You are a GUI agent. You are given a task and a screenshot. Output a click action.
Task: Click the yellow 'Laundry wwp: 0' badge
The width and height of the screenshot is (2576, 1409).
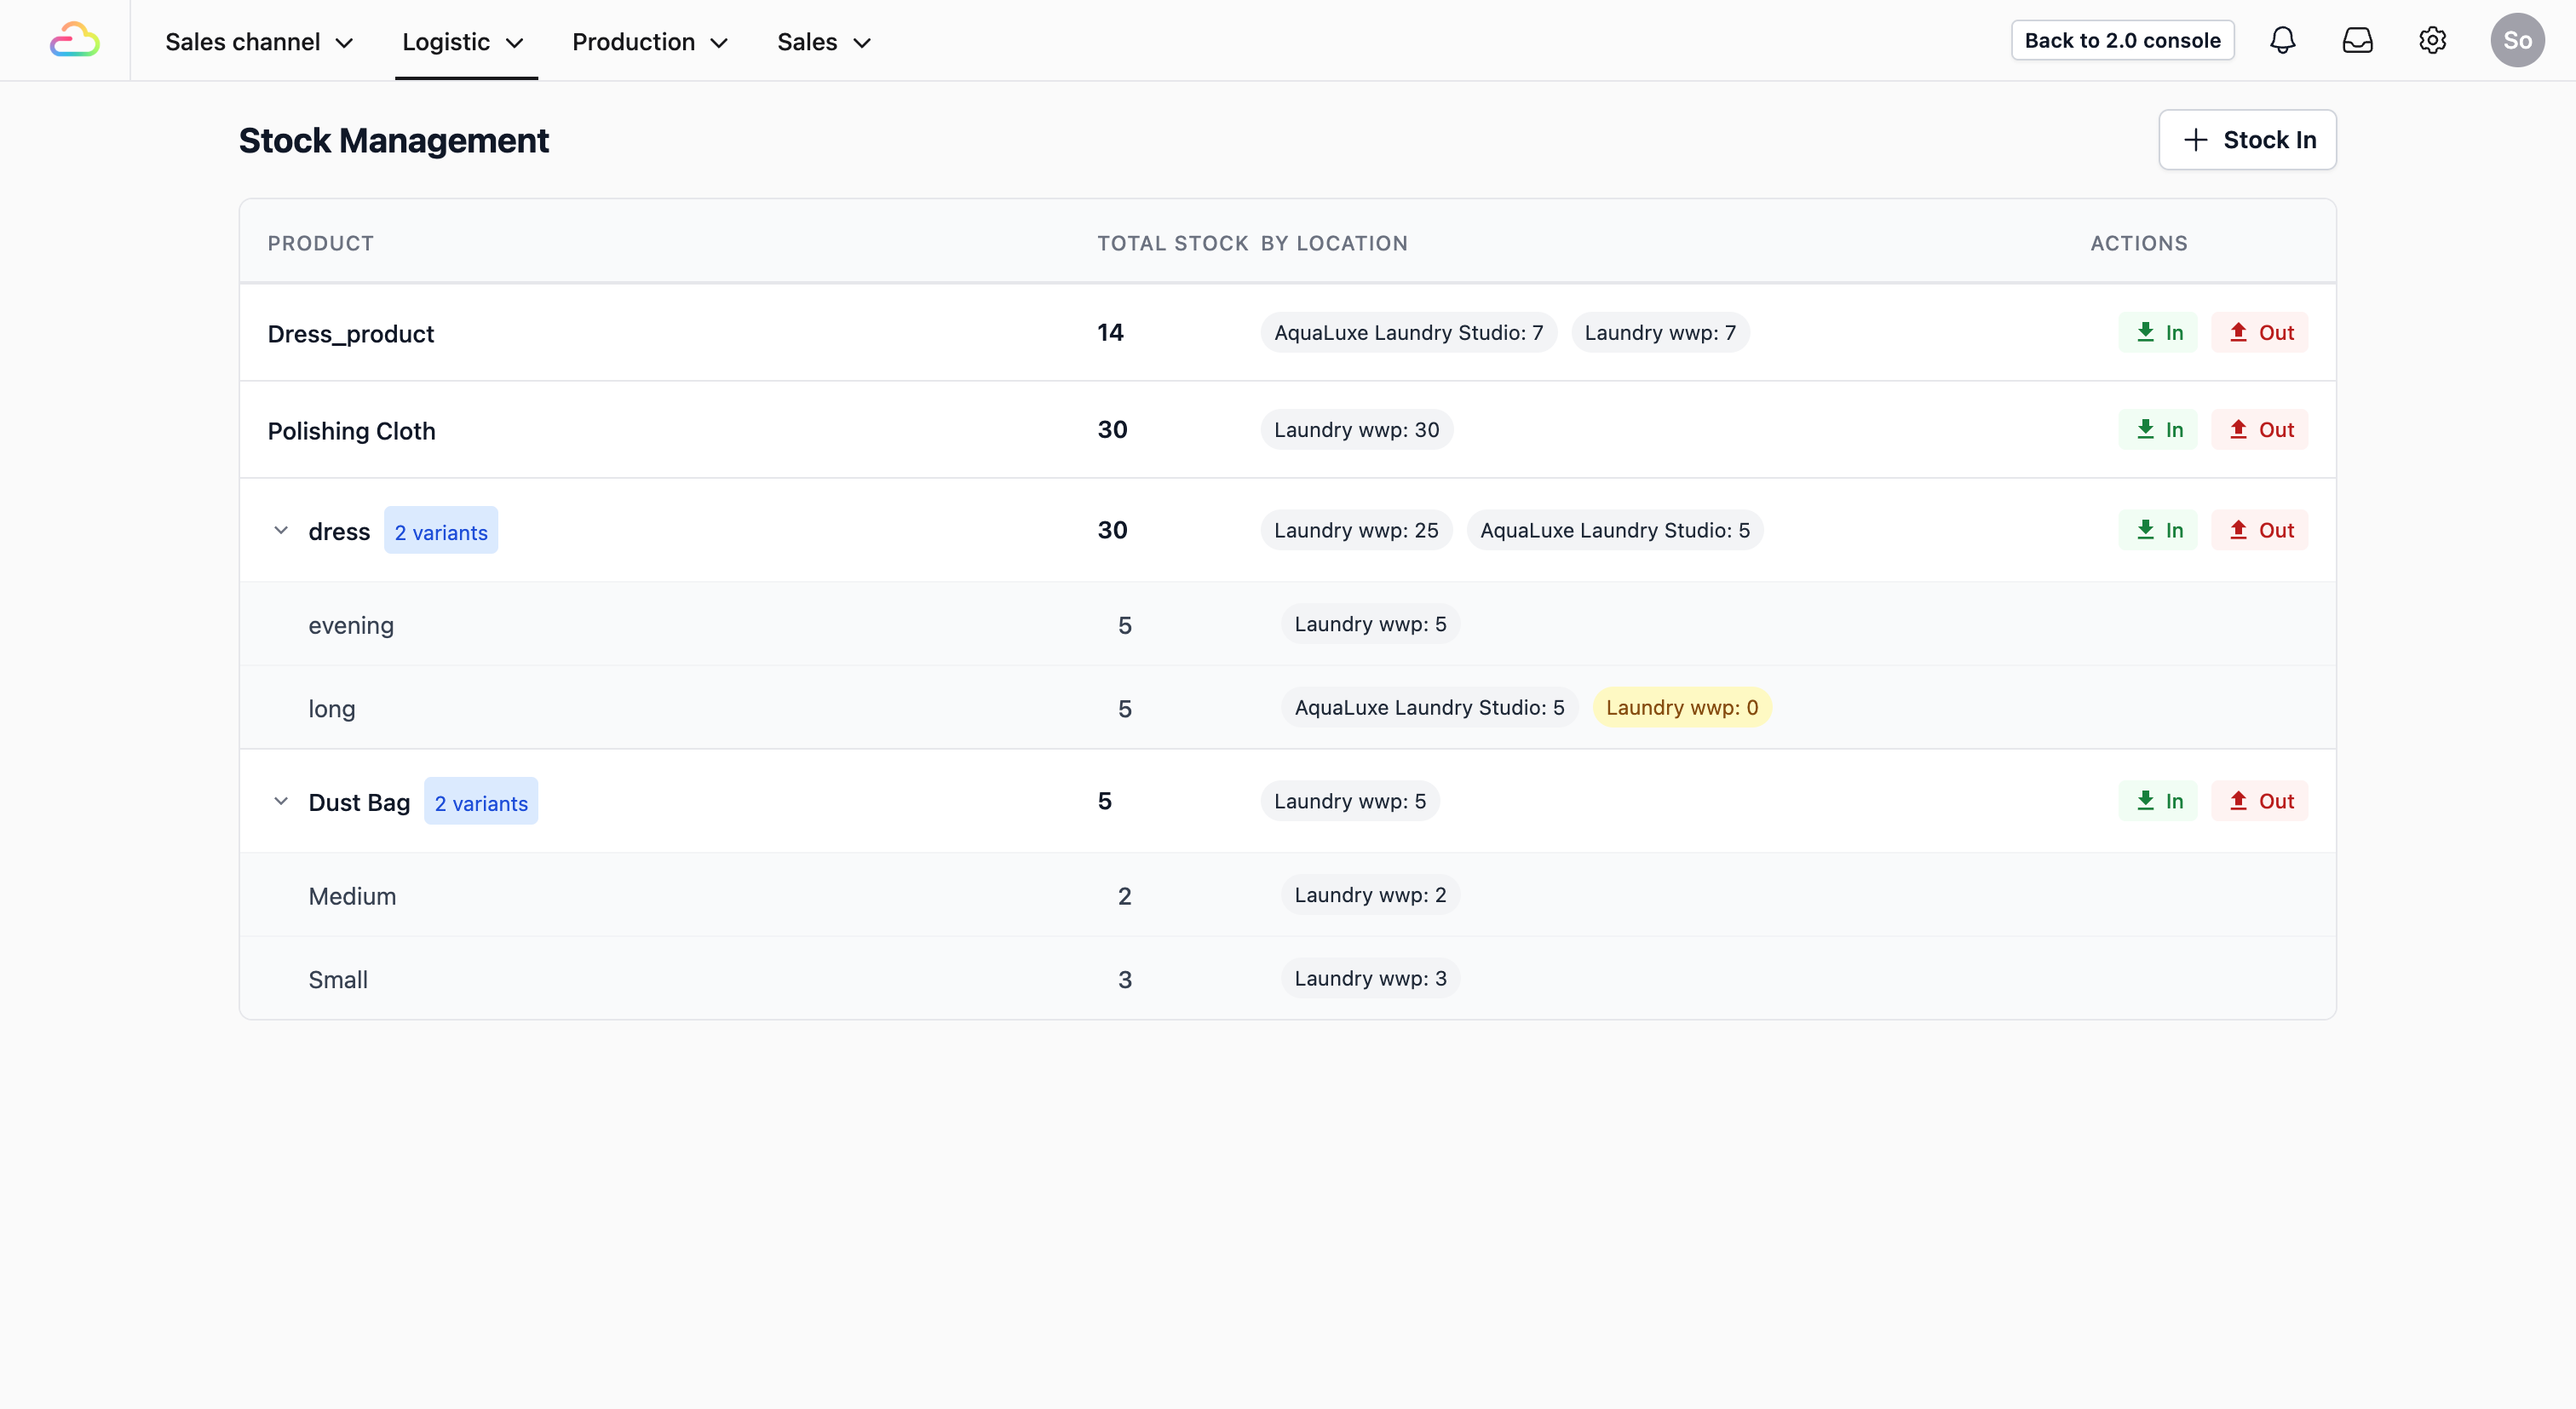point(1681,708)
